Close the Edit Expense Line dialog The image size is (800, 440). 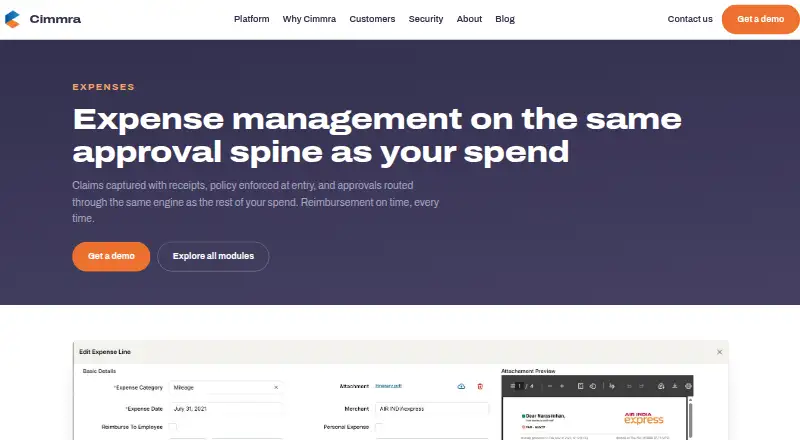point(719,352)
